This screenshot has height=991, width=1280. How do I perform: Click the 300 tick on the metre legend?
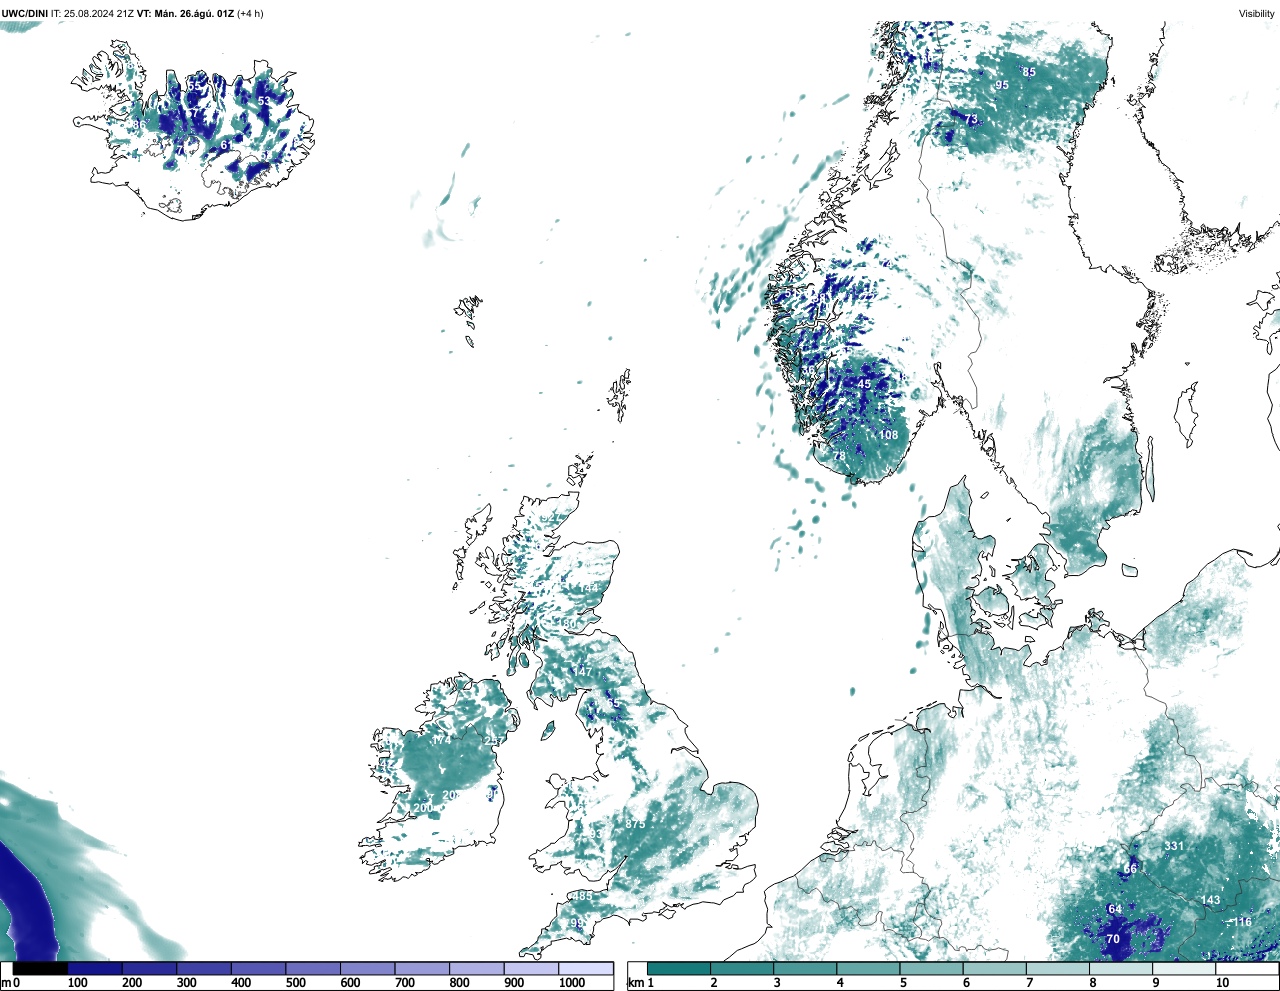[186, 983]
